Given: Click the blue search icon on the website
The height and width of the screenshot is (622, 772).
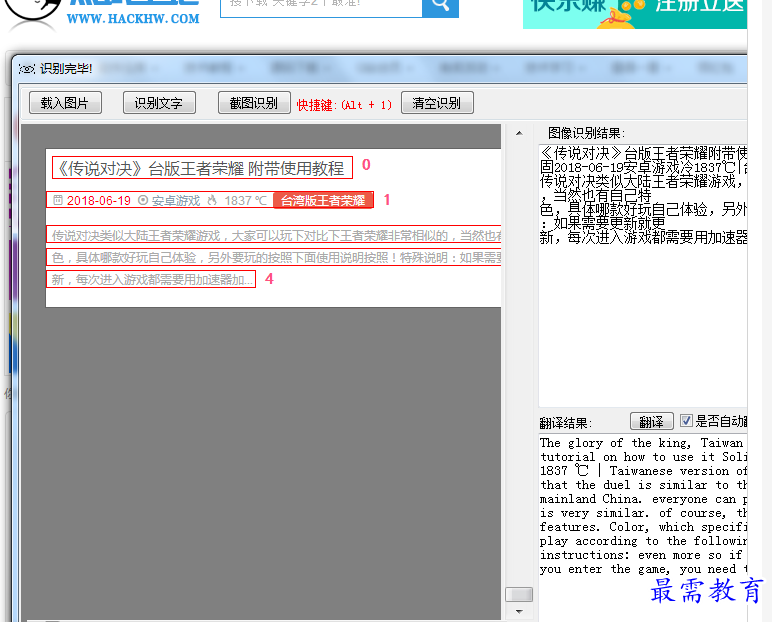Looking at the screenshot, I should point(440,6).
